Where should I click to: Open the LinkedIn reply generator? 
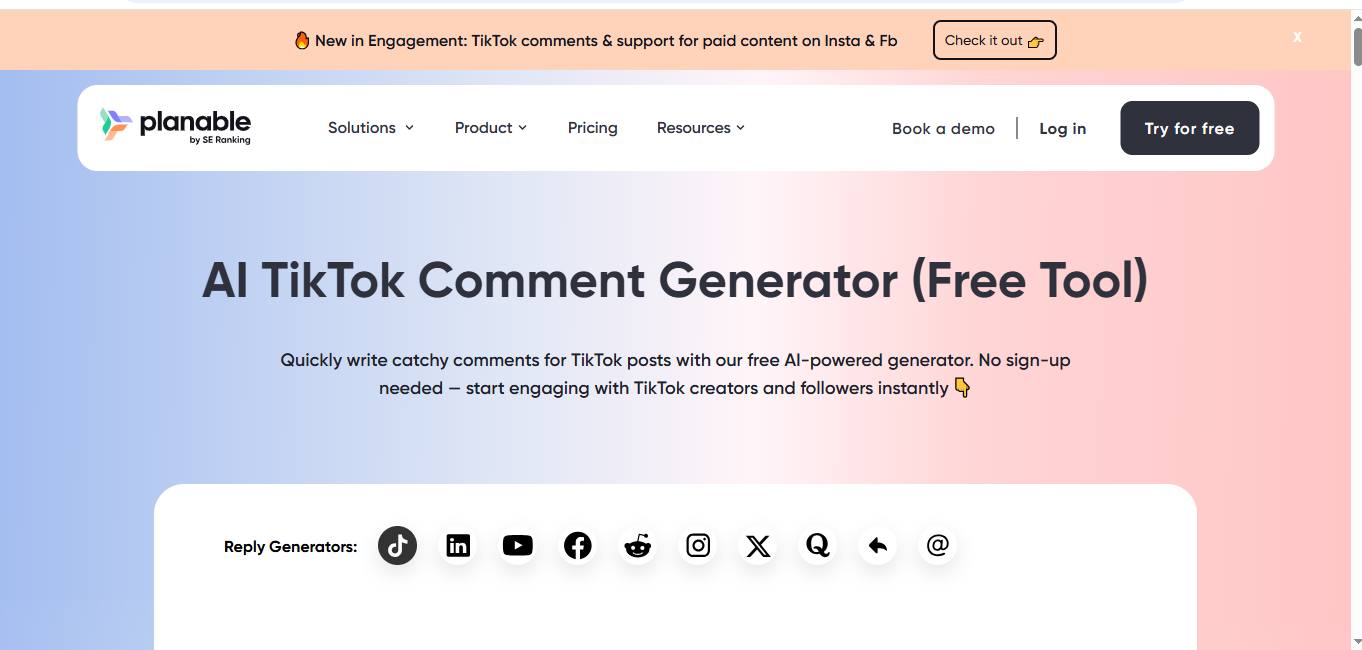click(458, 546)
